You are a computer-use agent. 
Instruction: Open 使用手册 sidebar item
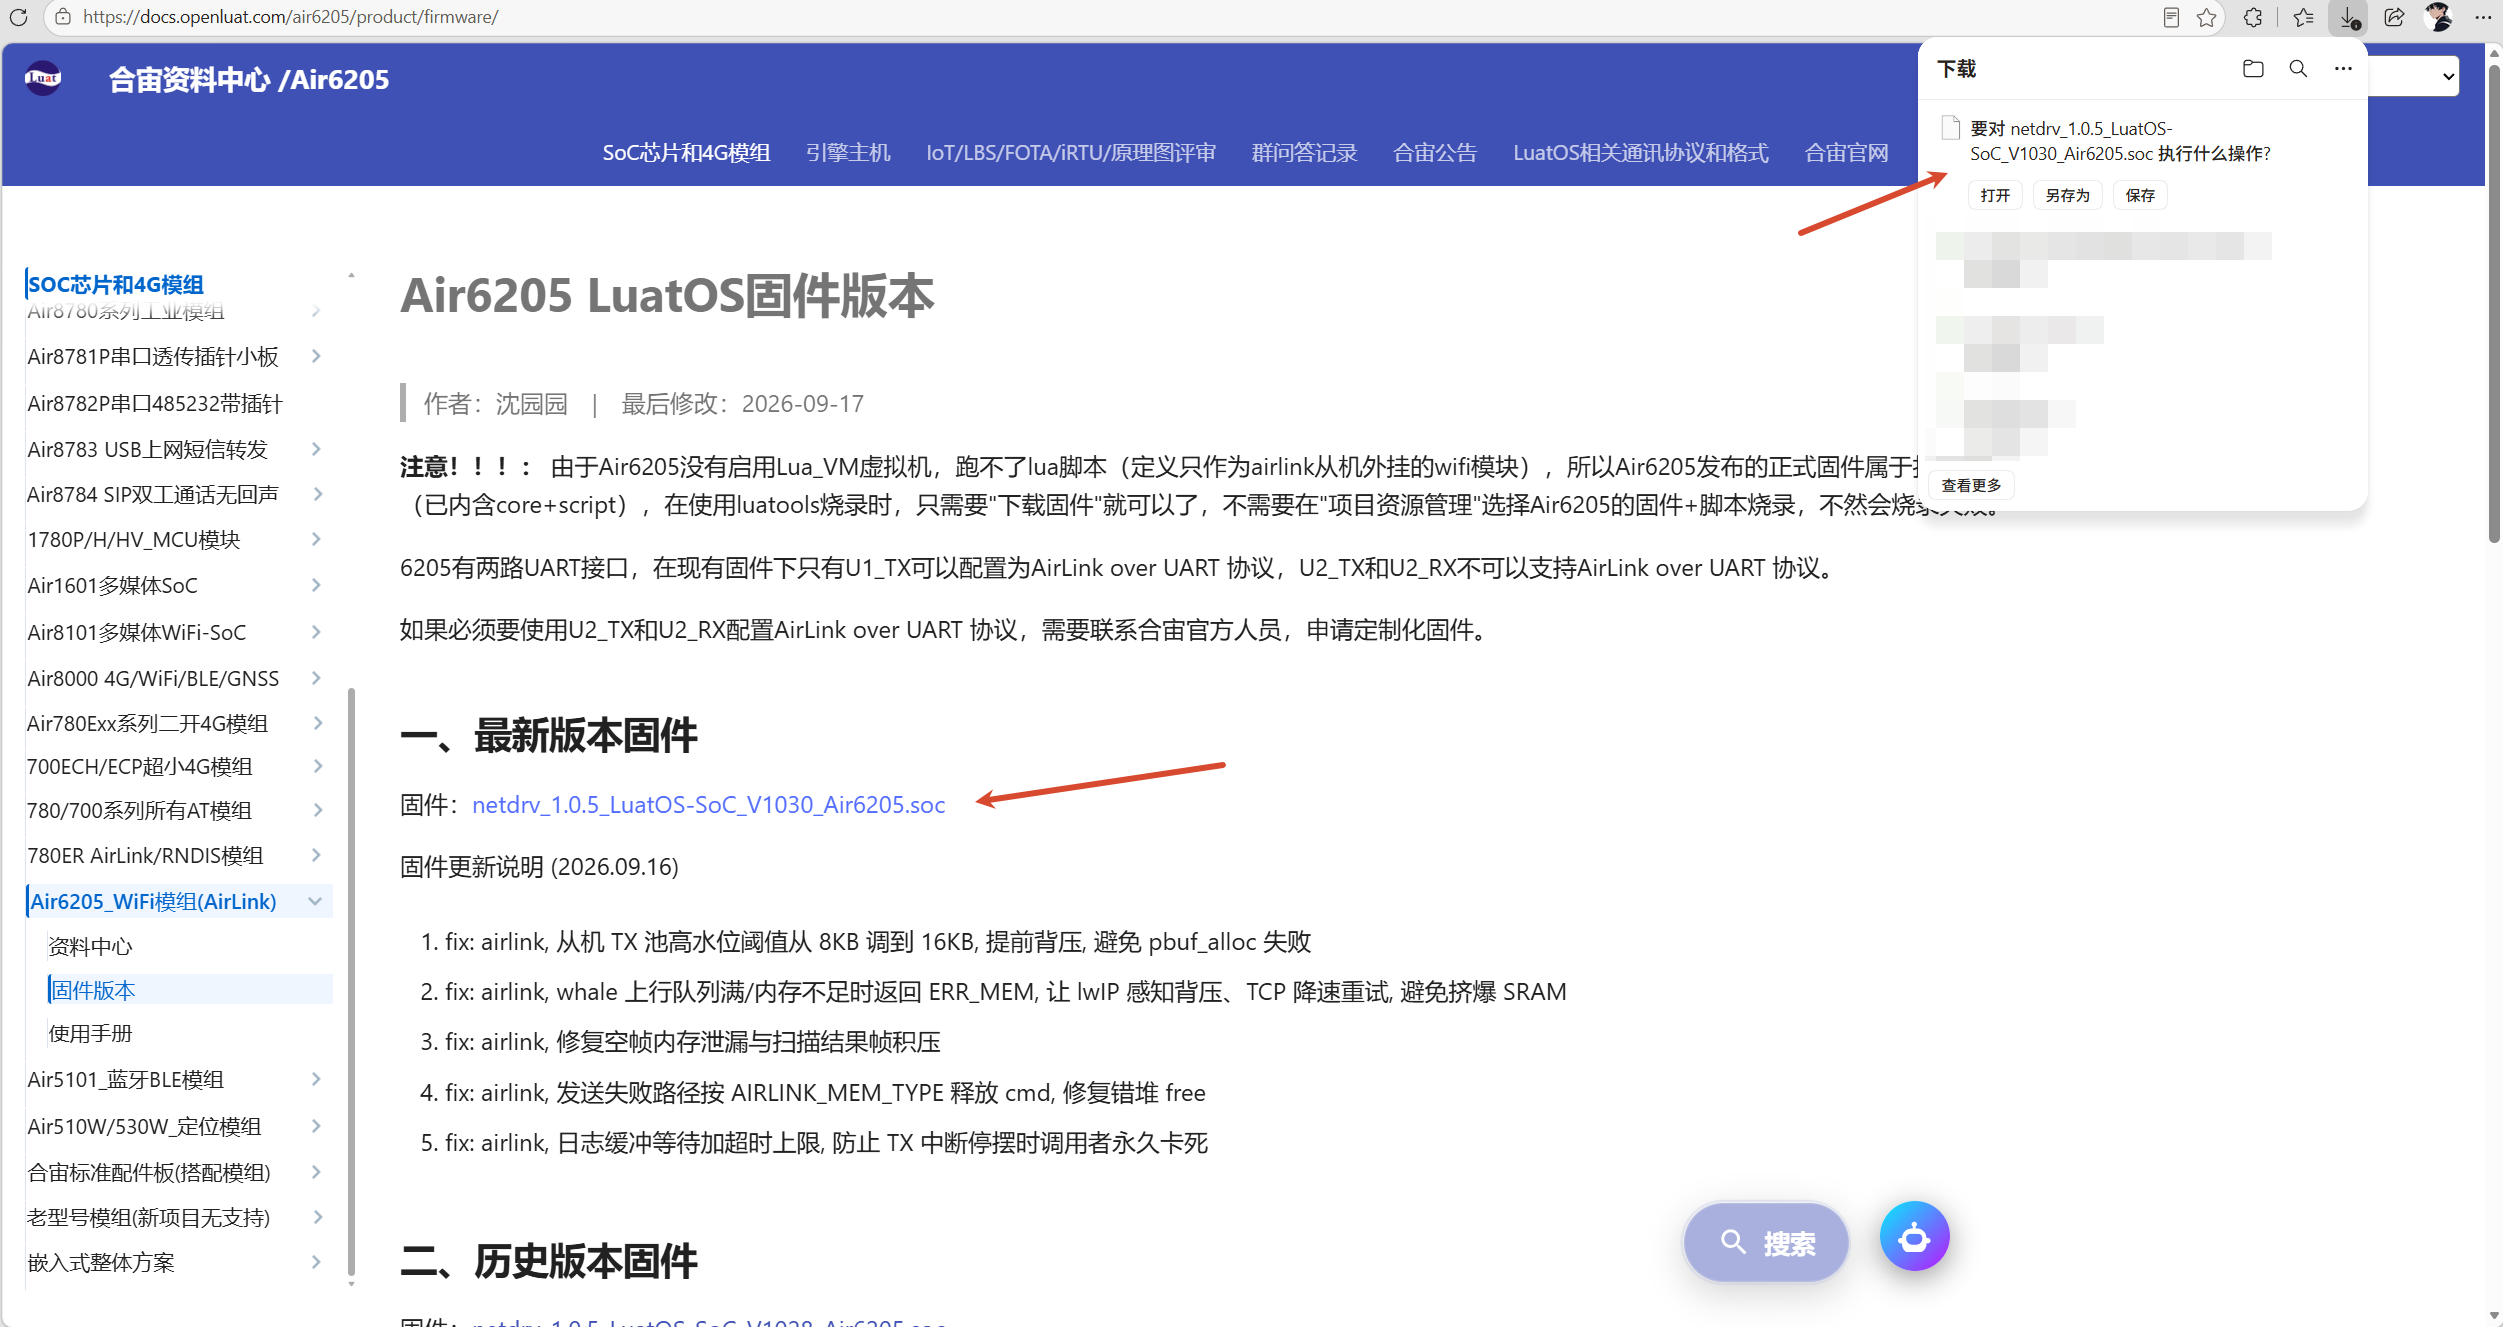90,1033
